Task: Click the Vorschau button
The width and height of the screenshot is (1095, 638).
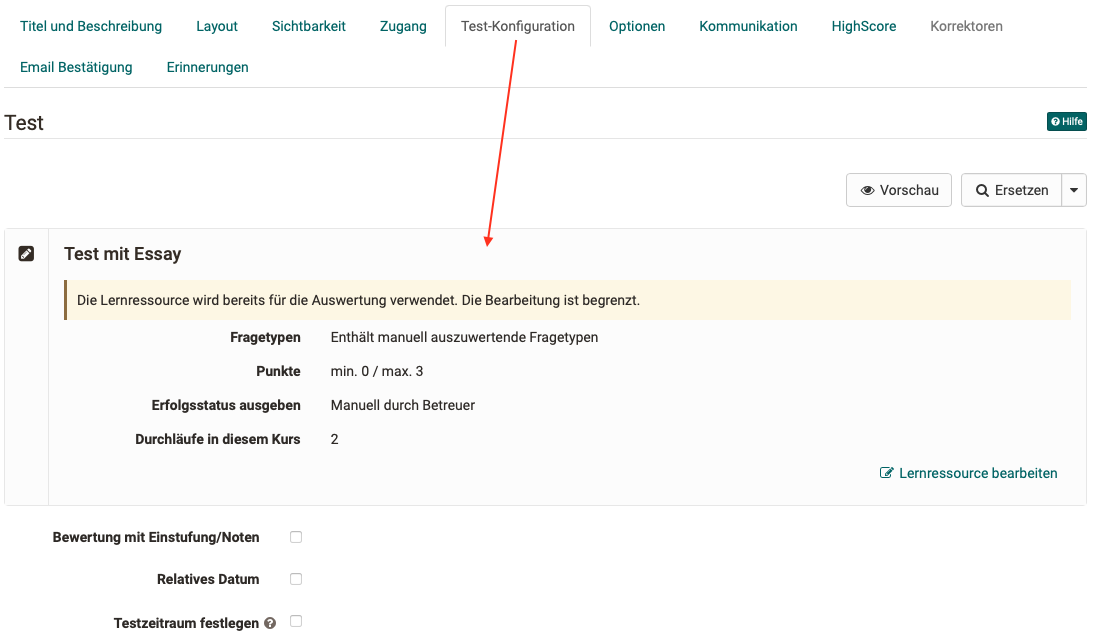Action: (x=898, y=190)
